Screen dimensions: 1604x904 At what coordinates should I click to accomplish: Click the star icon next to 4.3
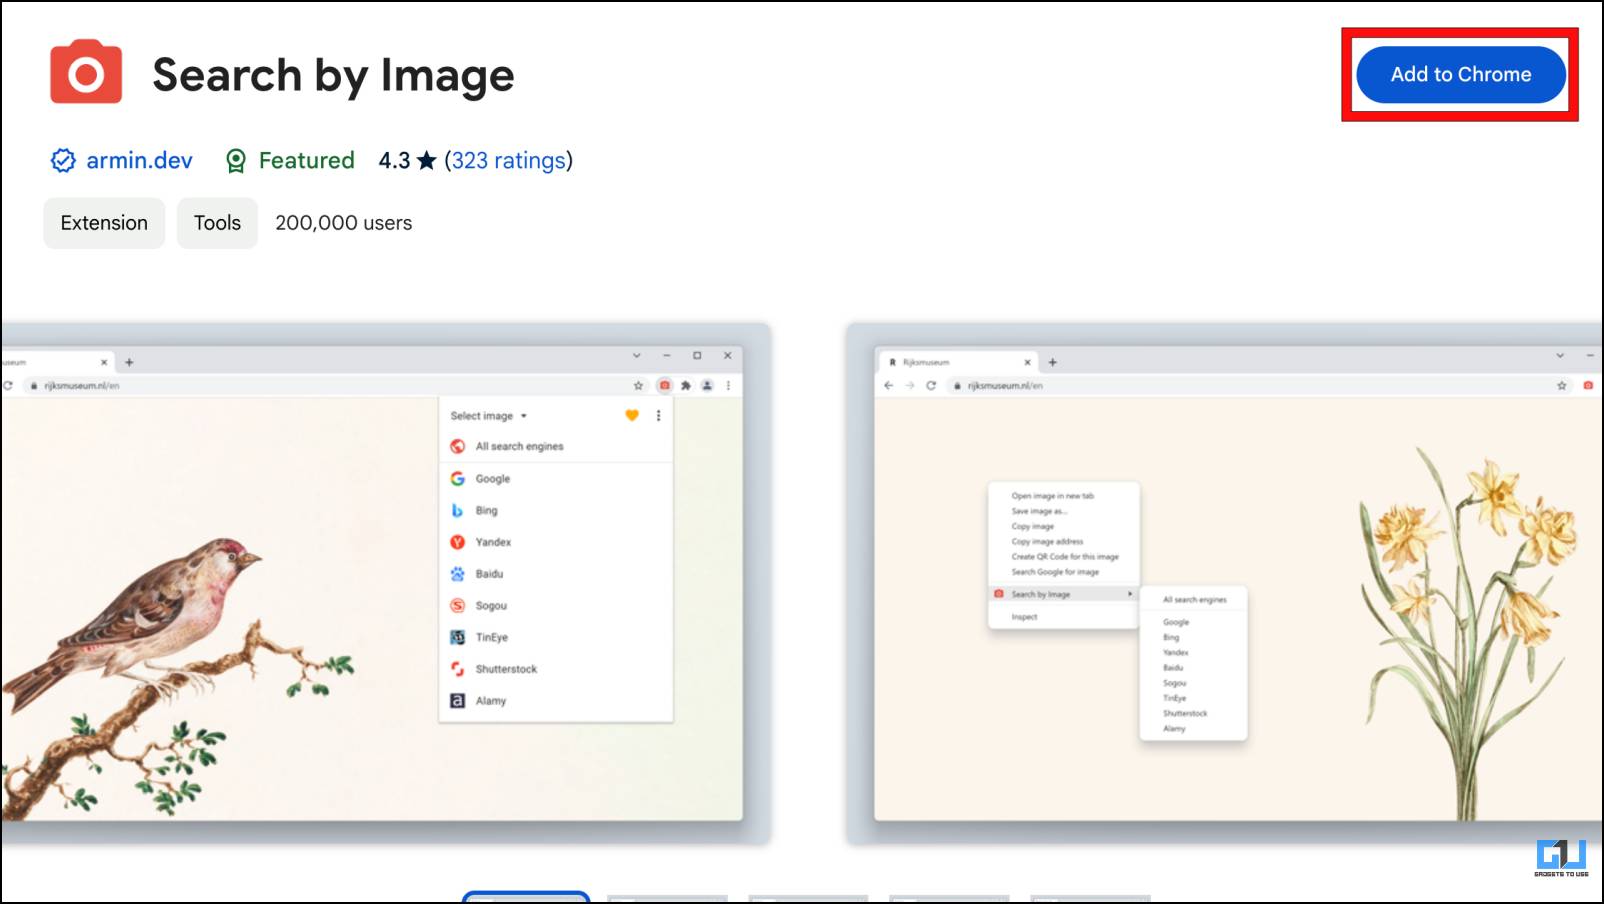pyautogui.click(x=426, y=160)
